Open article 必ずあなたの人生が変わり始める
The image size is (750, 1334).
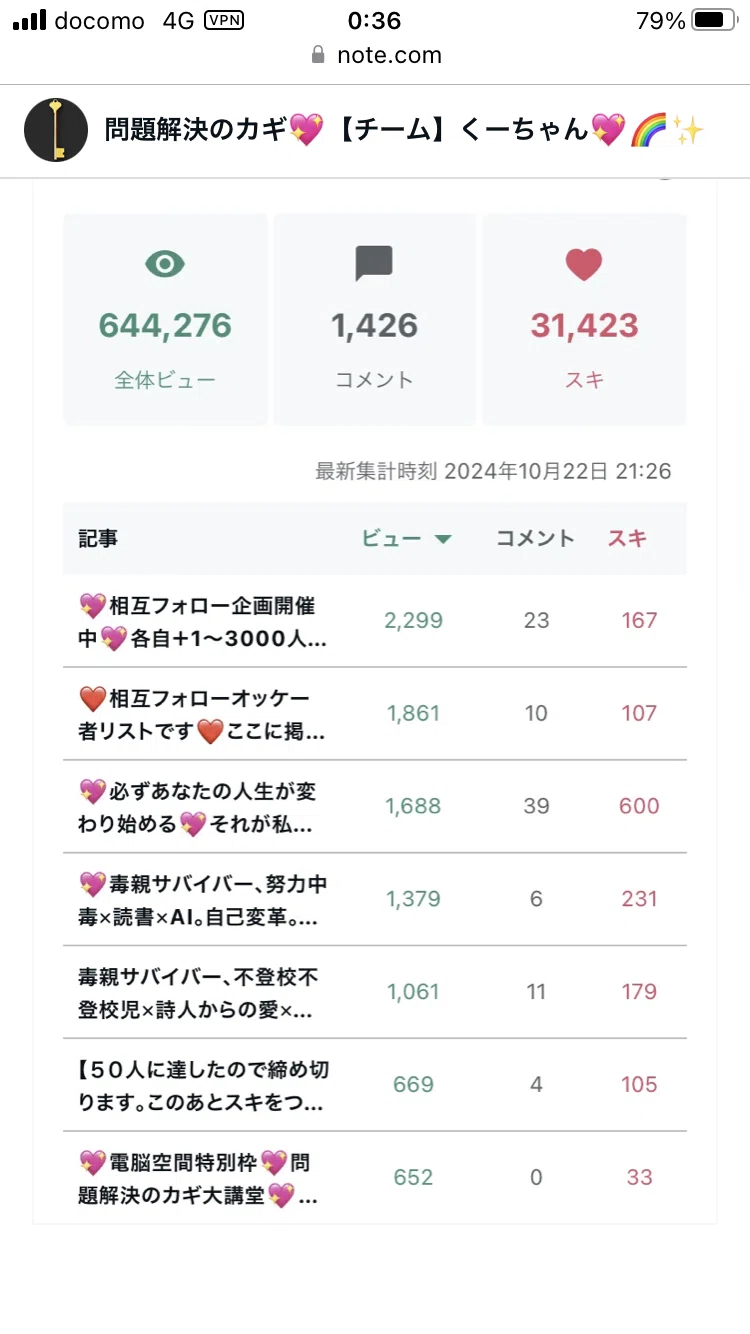(x=375, y=807)
